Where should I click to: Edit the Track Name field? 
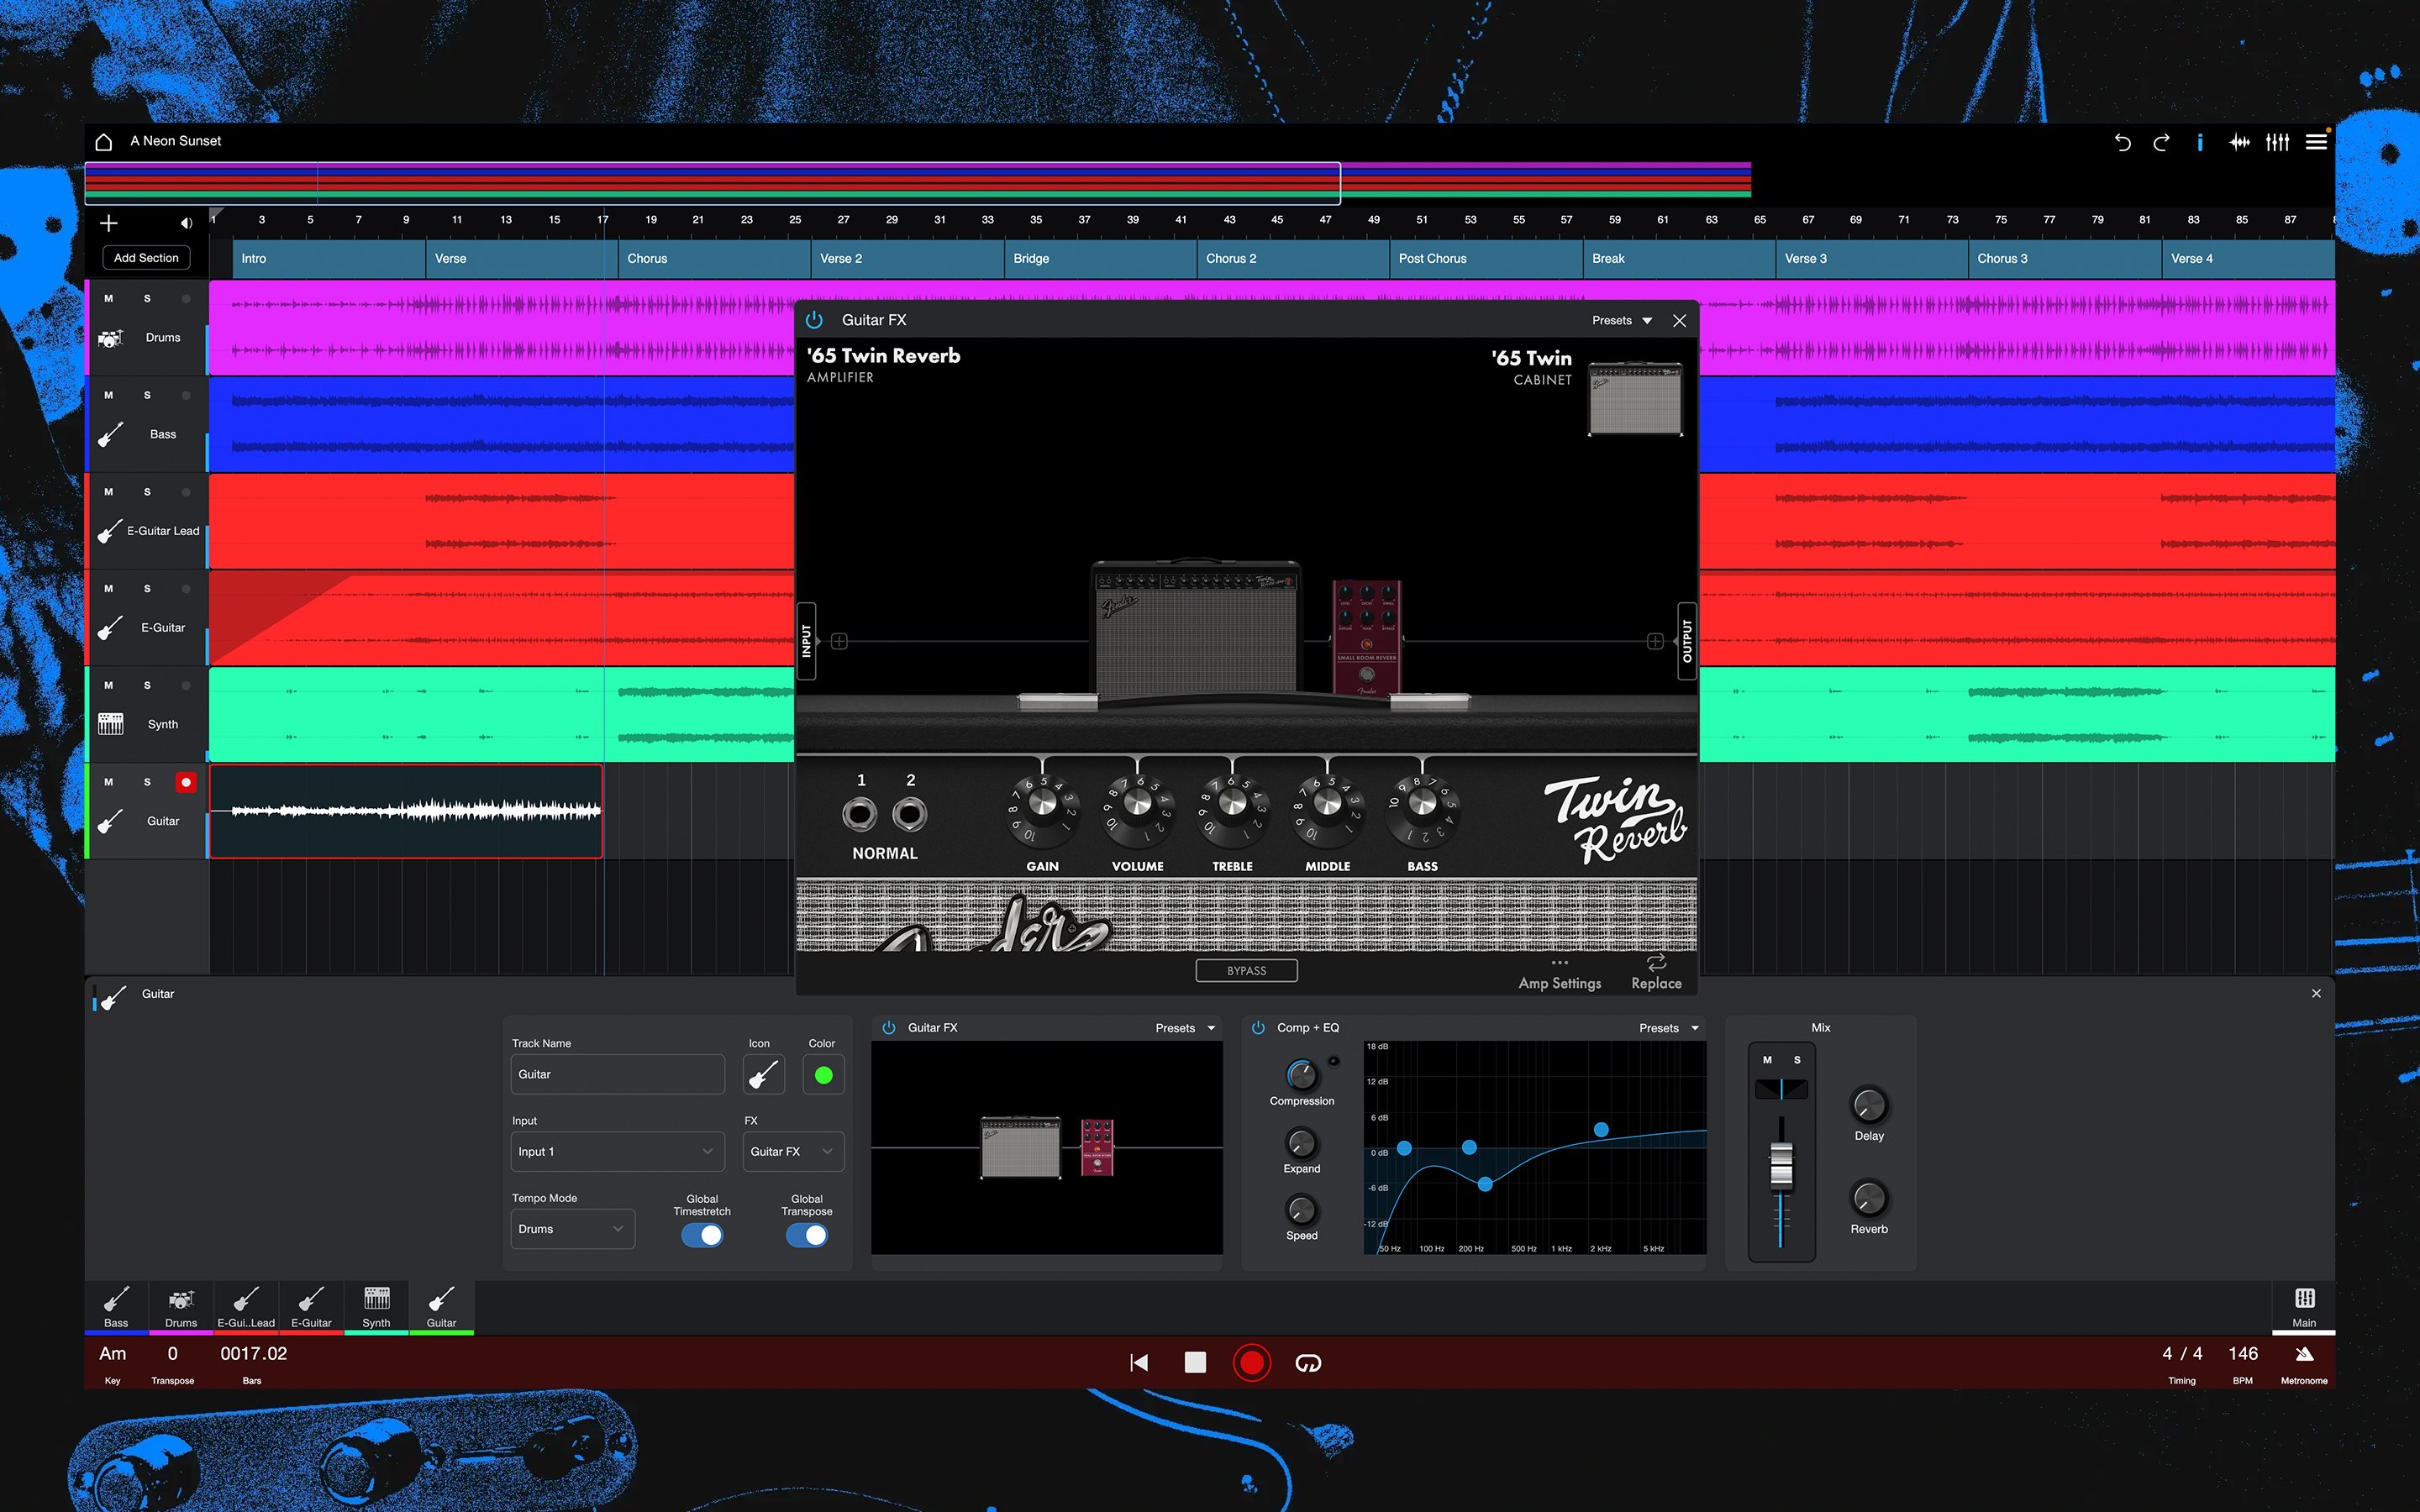pos(618,1074)
